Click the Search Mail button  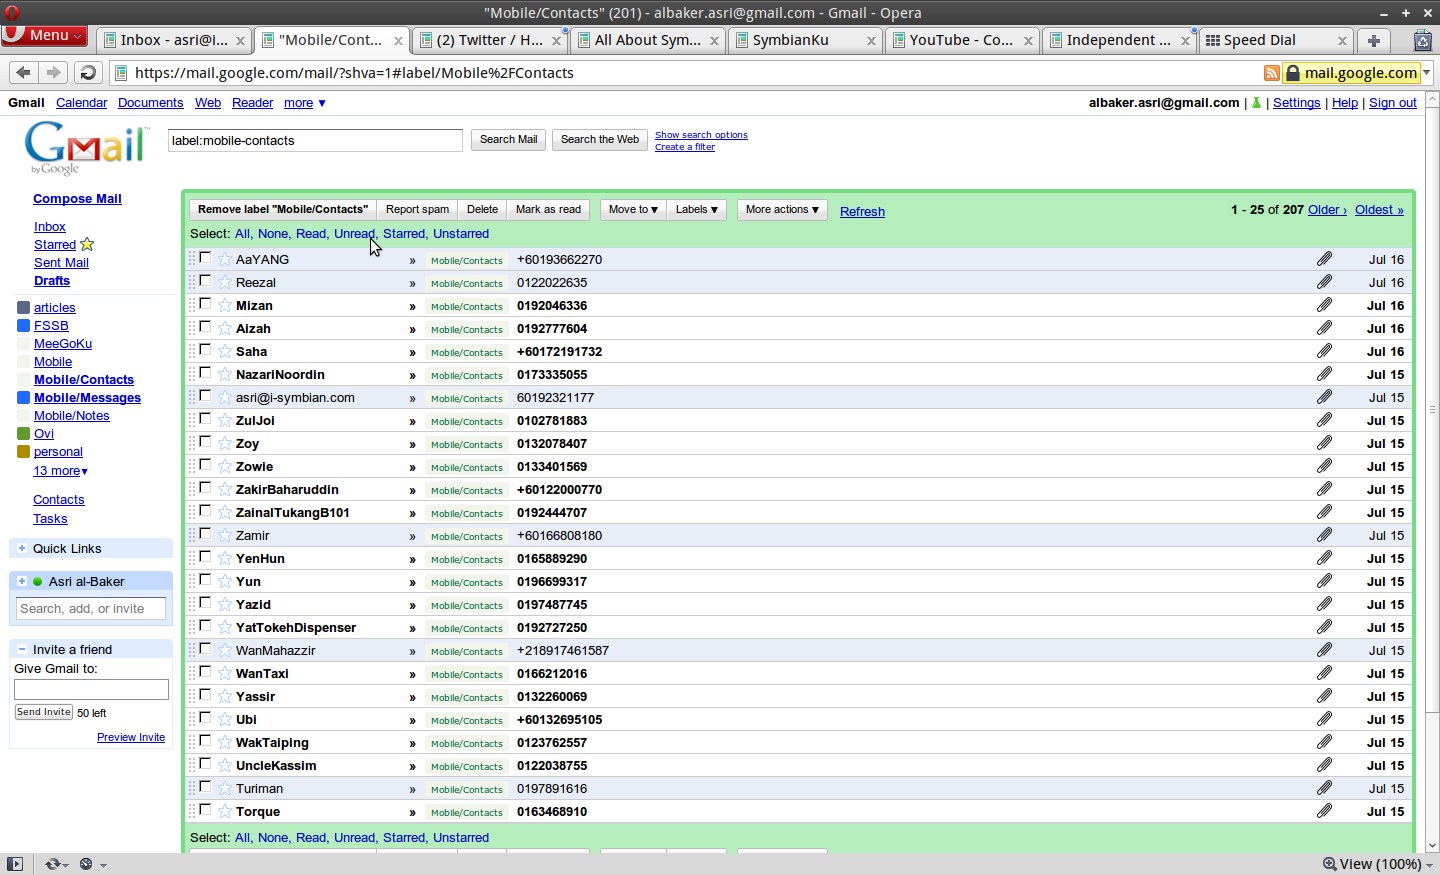508,140
